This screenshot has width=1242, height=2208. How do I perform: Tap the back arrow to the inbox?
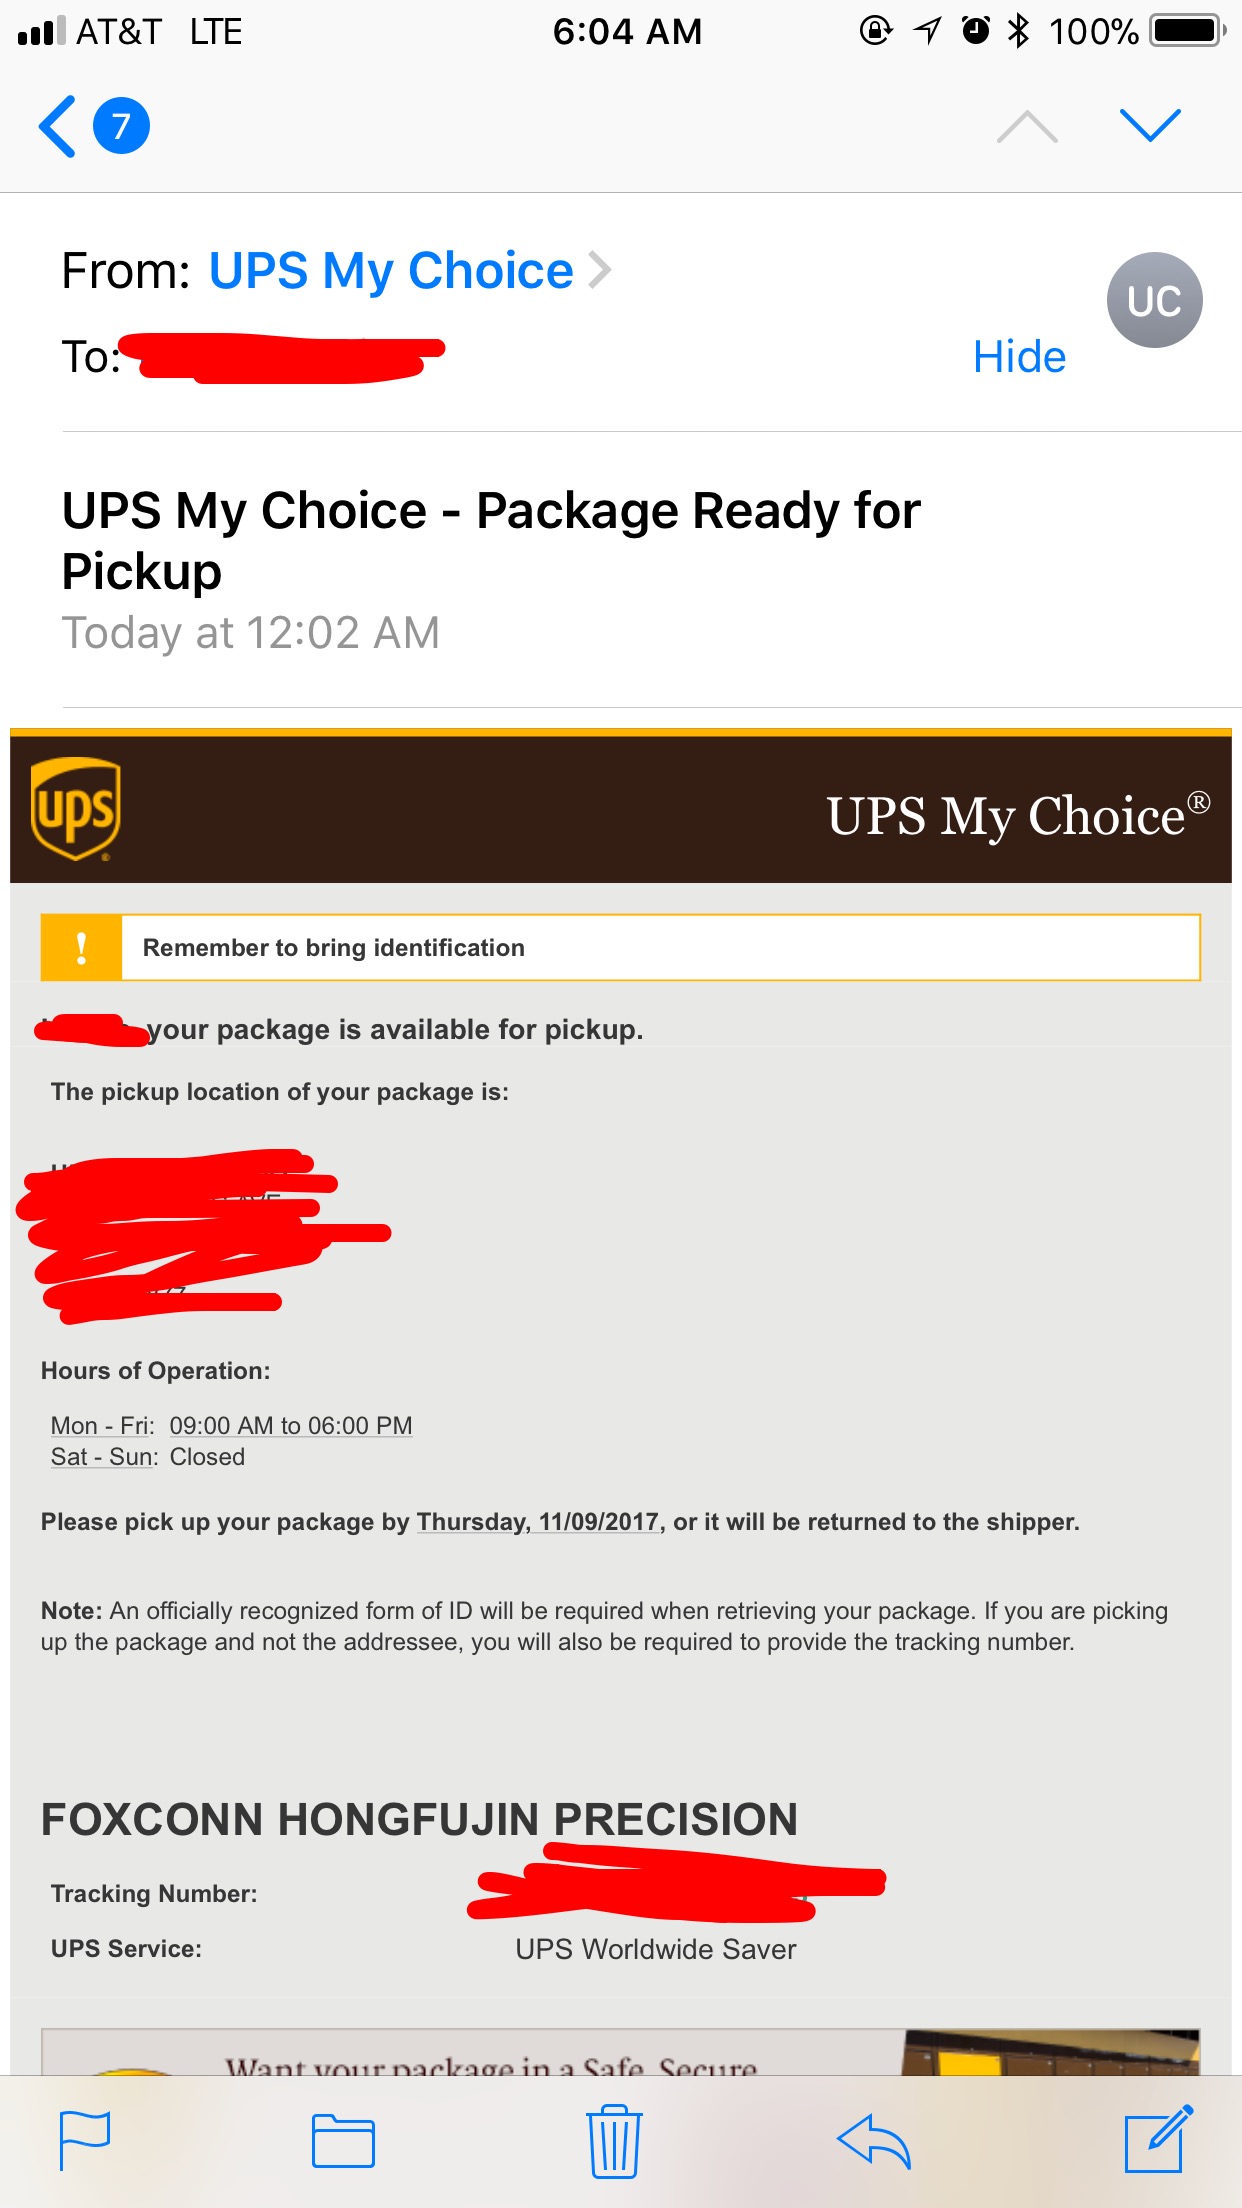57,126
